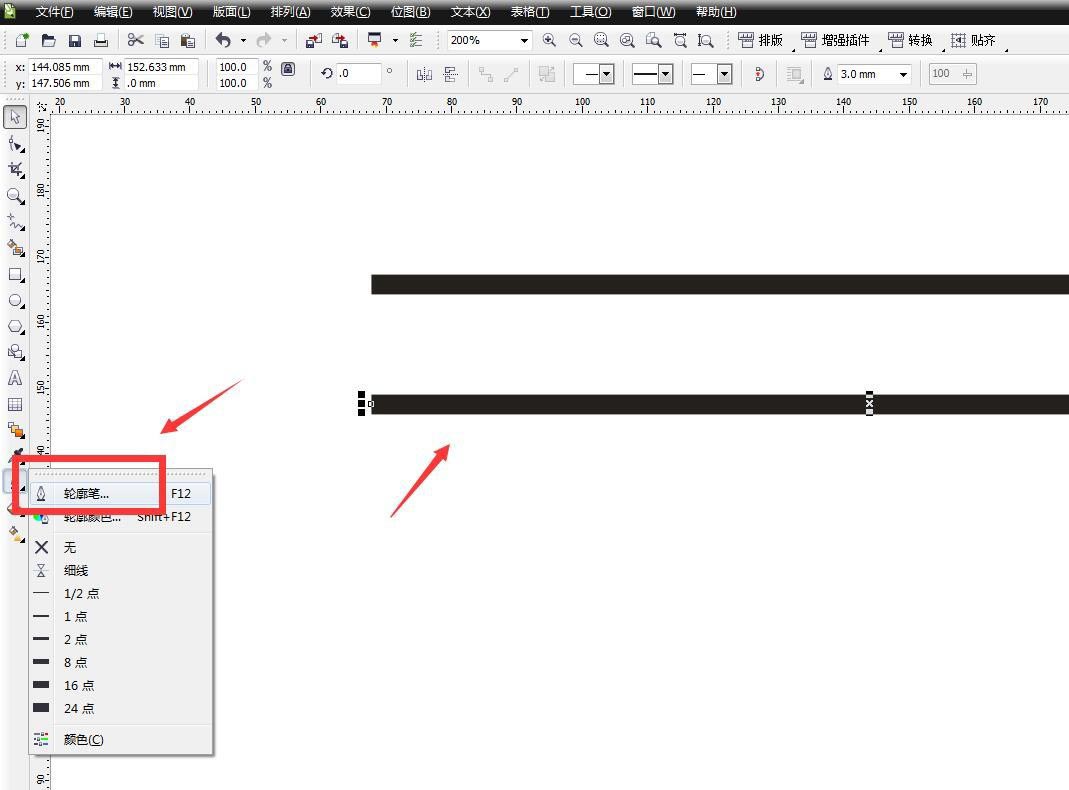
Task: Click the Zoom in magnifier icon
Action: [549, 41]
